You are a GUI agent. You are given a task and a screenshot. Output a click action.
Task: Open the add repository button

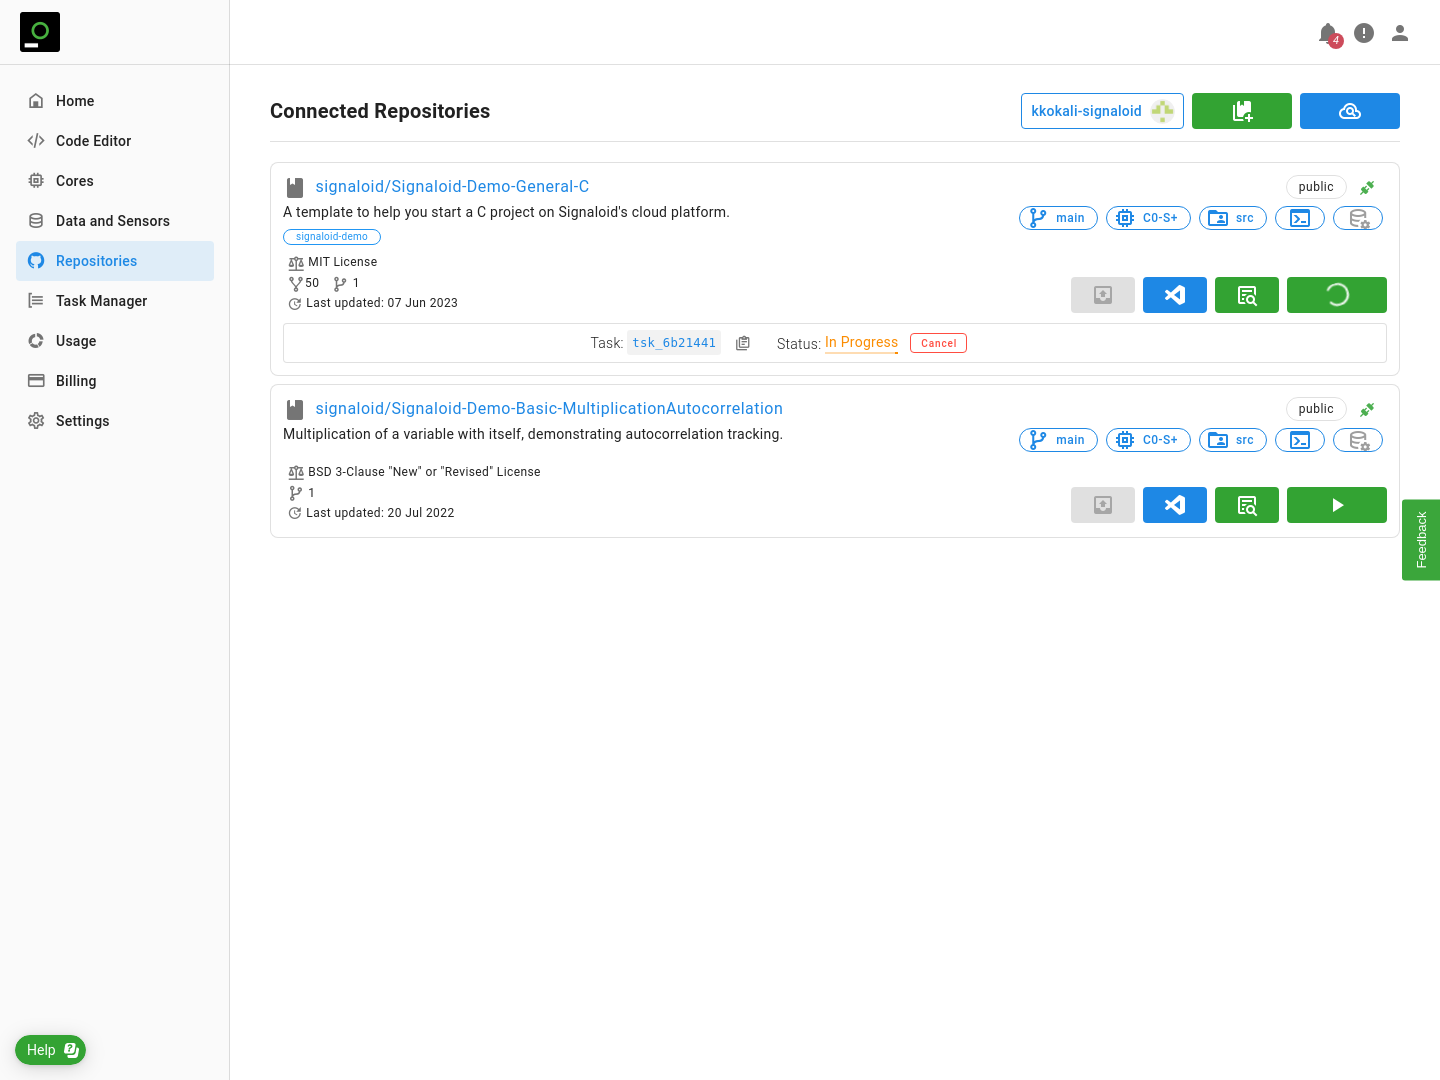click(x=1241, y=111)
